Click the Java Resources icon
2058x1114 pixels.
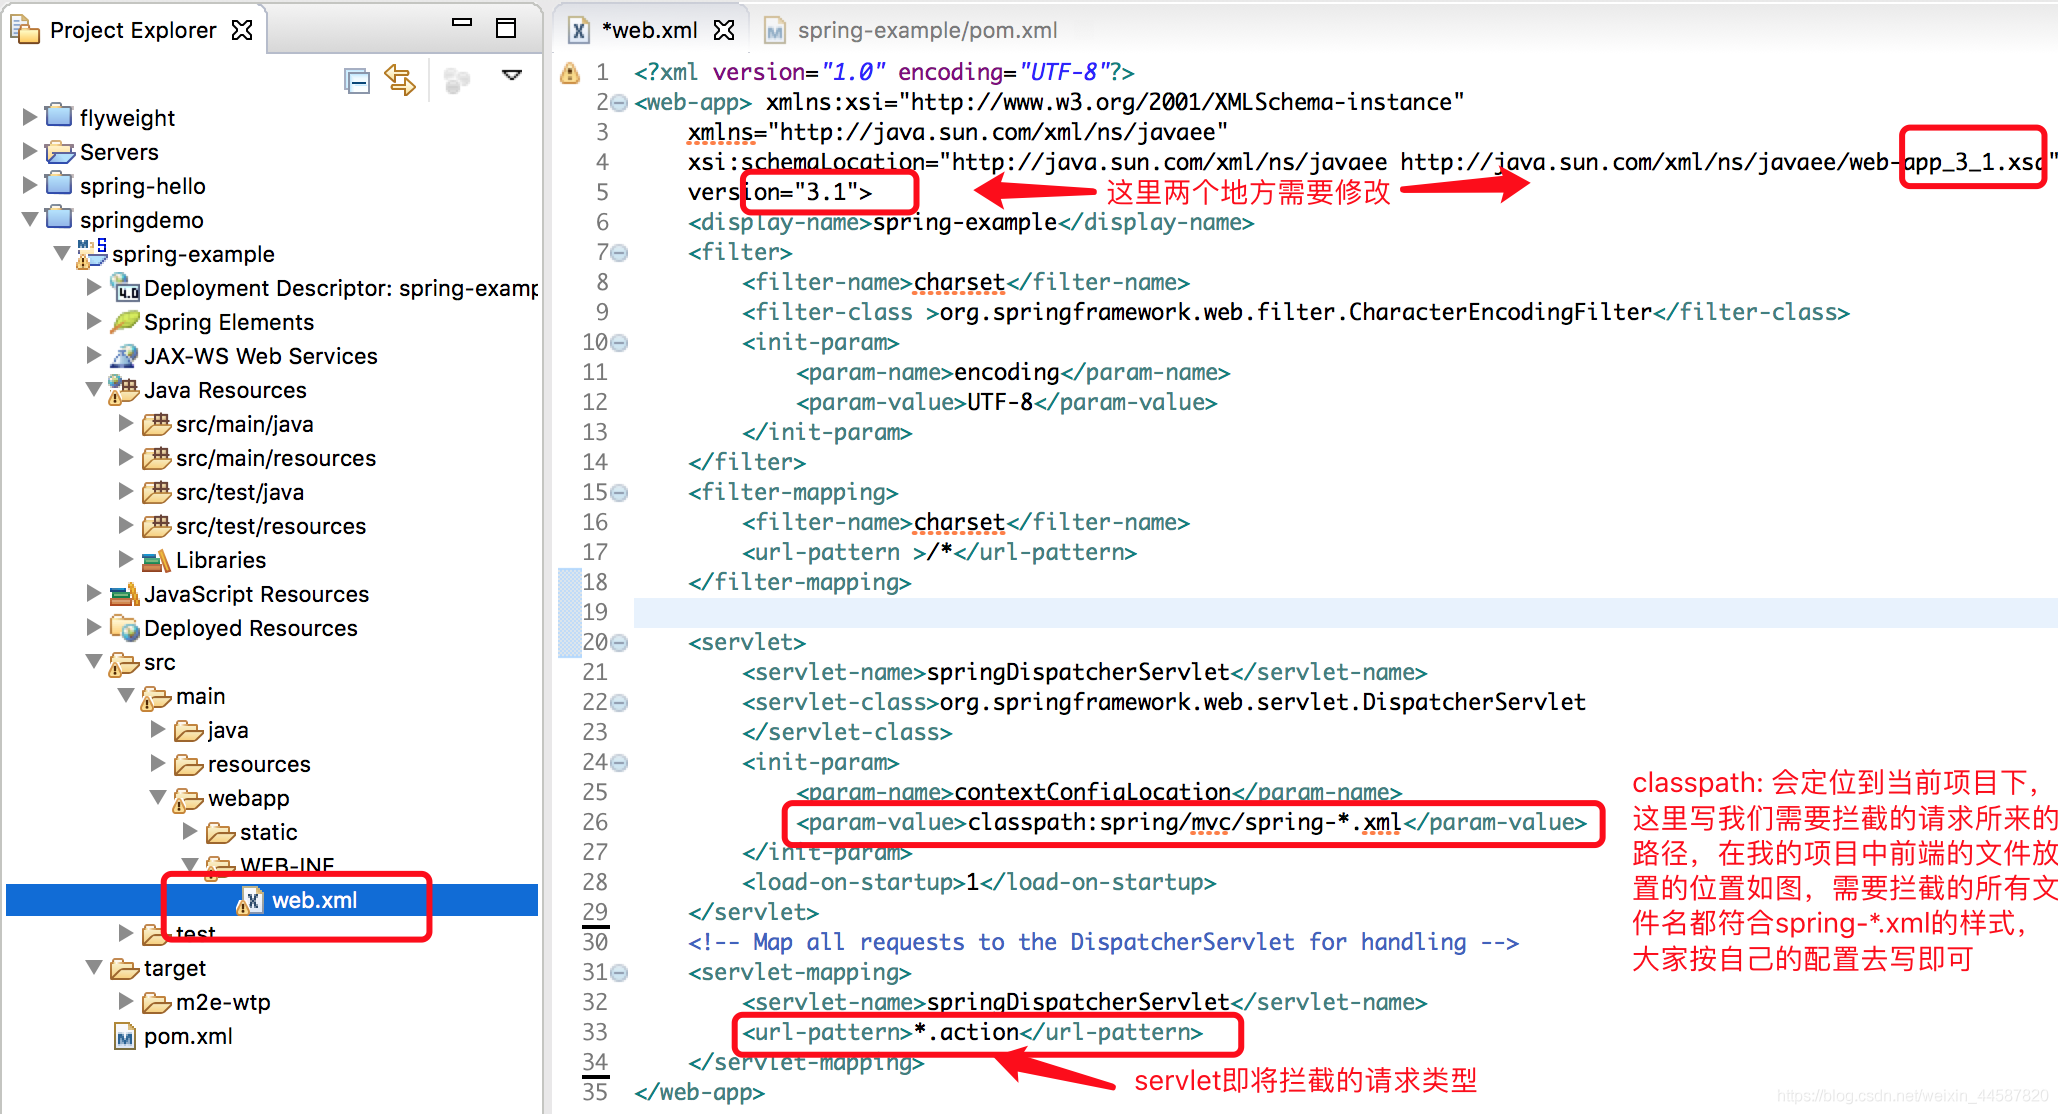tap(124, 389)
